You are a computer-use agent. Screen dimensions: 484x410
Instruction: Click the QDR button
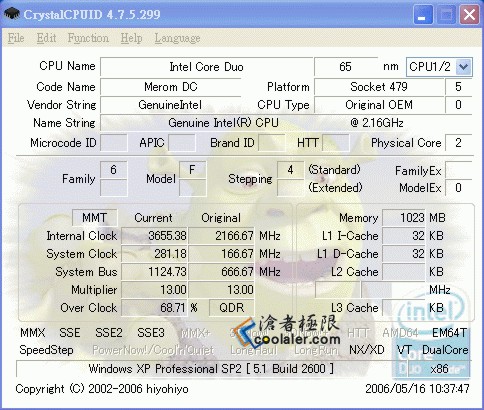(232, 308)
